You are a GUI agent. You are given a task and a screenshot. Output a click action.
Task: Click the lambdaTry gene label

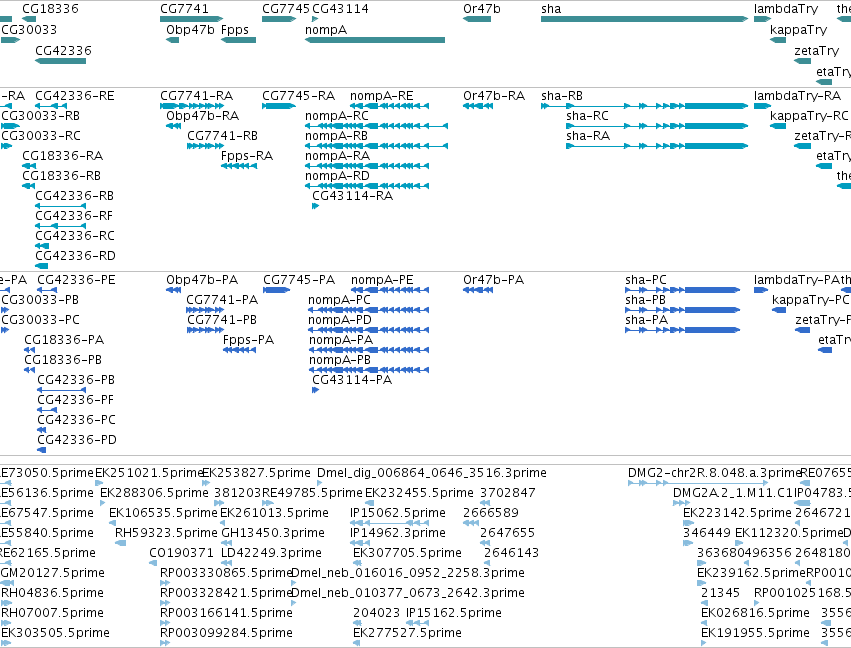(786, 9)
